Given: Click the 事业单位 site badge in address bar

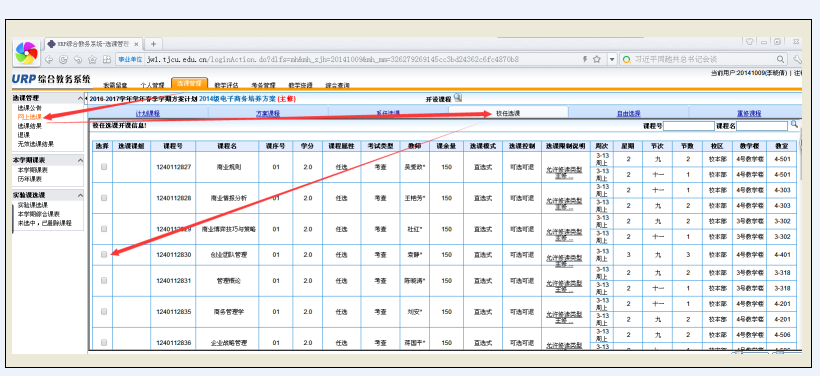Looking at the screenshot, I should (x=130, y=60).
